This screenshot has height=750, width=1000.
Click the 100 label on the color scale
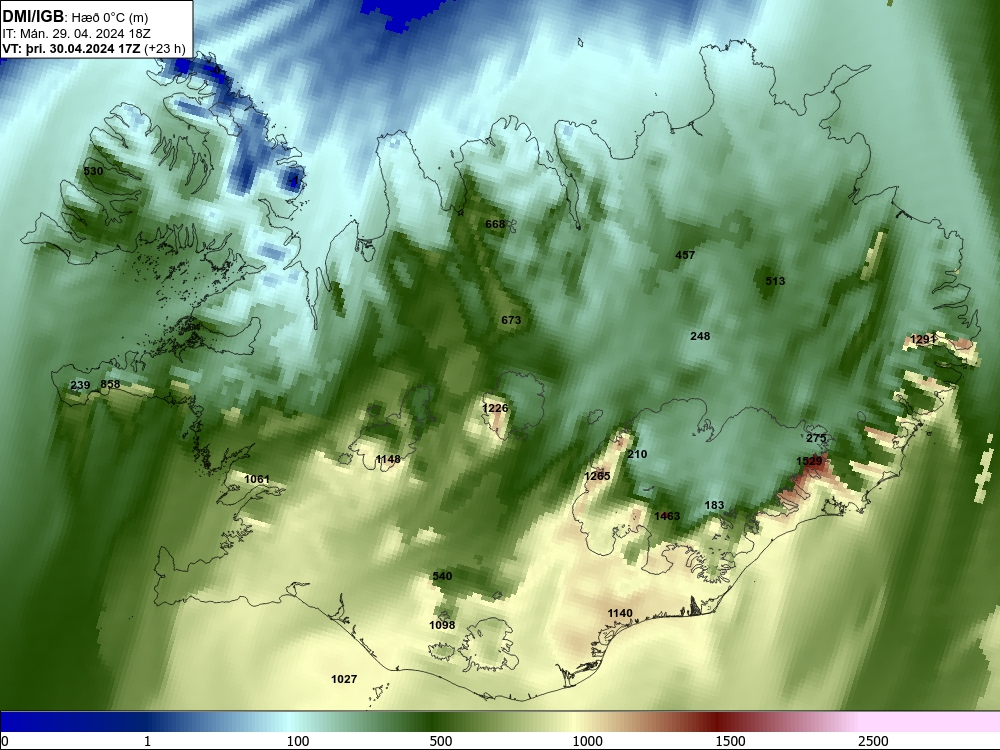[298, 741]
